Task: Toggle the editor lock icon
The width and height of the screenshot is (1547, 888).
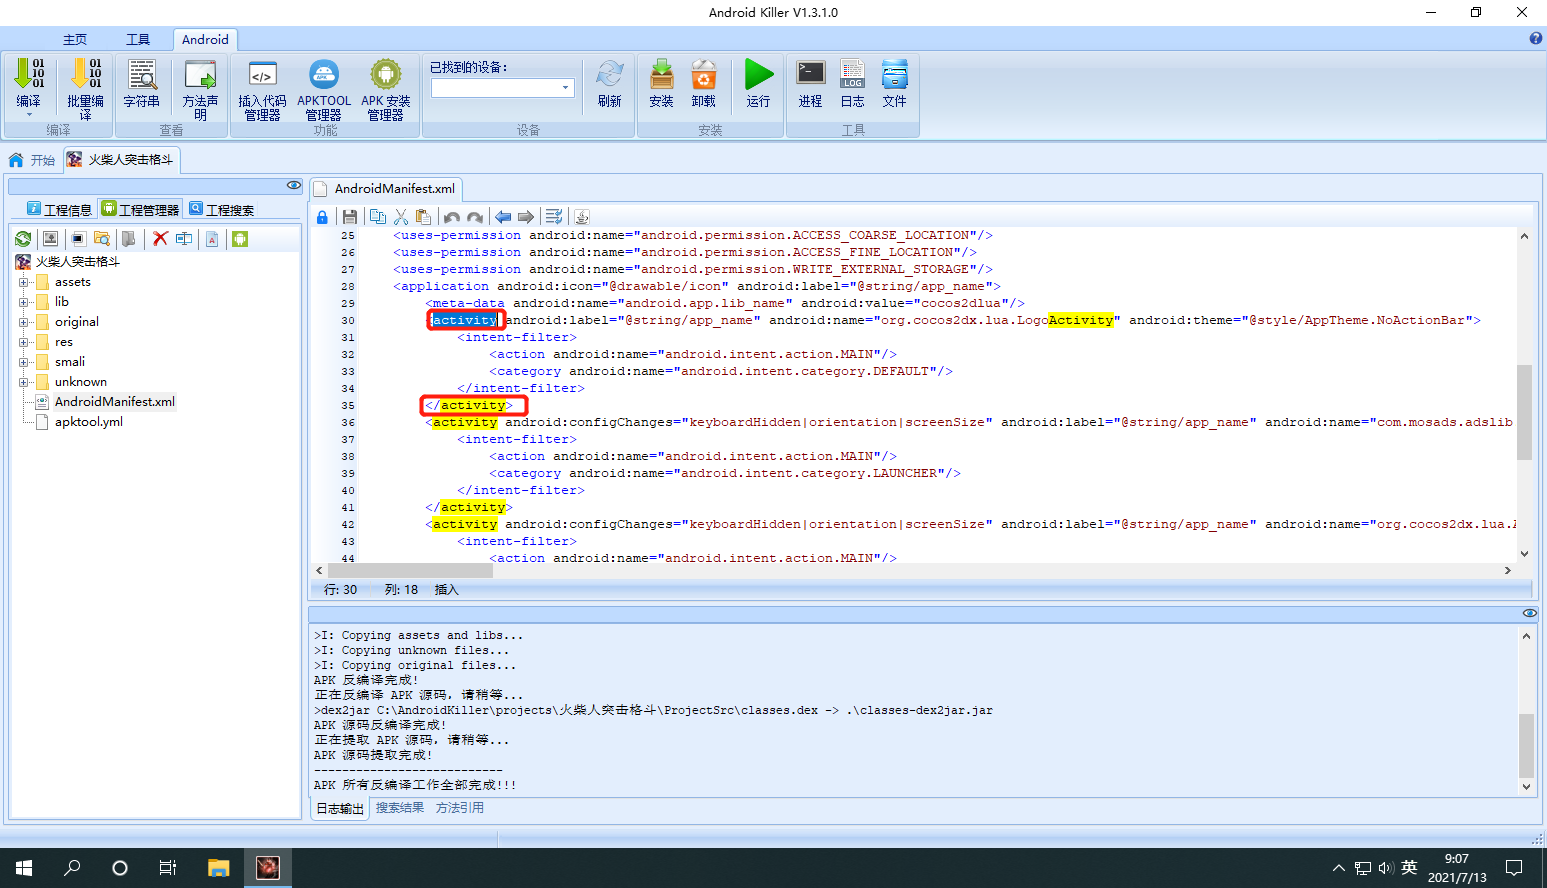Action: (322, 217)
